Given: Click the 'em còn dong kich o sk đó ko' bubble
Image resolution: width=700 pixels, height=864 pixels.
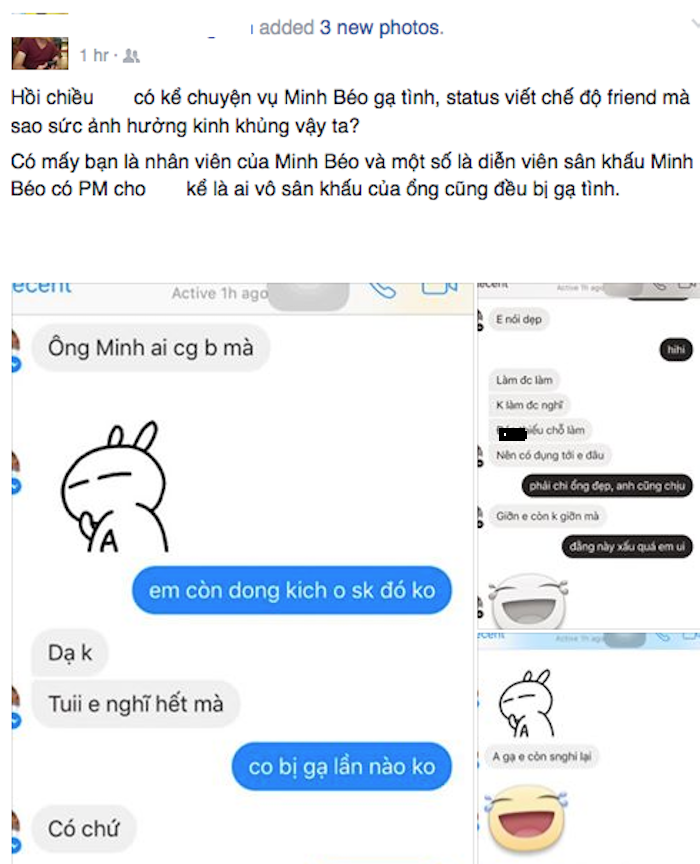Looking at the screenshot, I should click(292, 590).
